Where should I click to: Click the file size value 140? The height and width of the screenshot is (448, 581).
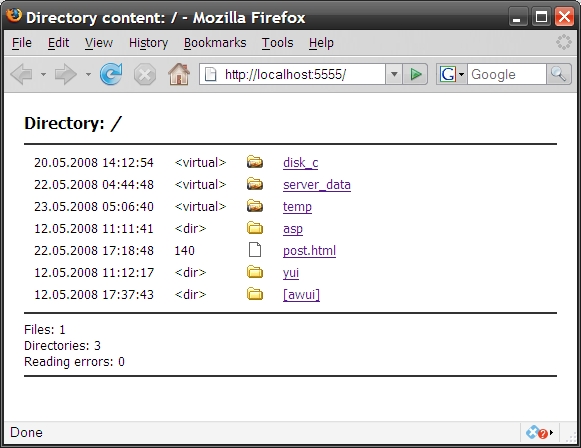[184, 250]
